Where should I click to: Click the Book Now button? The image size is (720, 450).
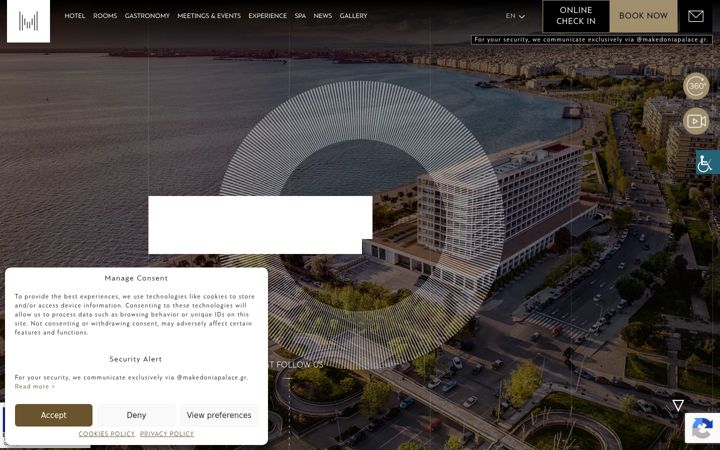point(643,16)
